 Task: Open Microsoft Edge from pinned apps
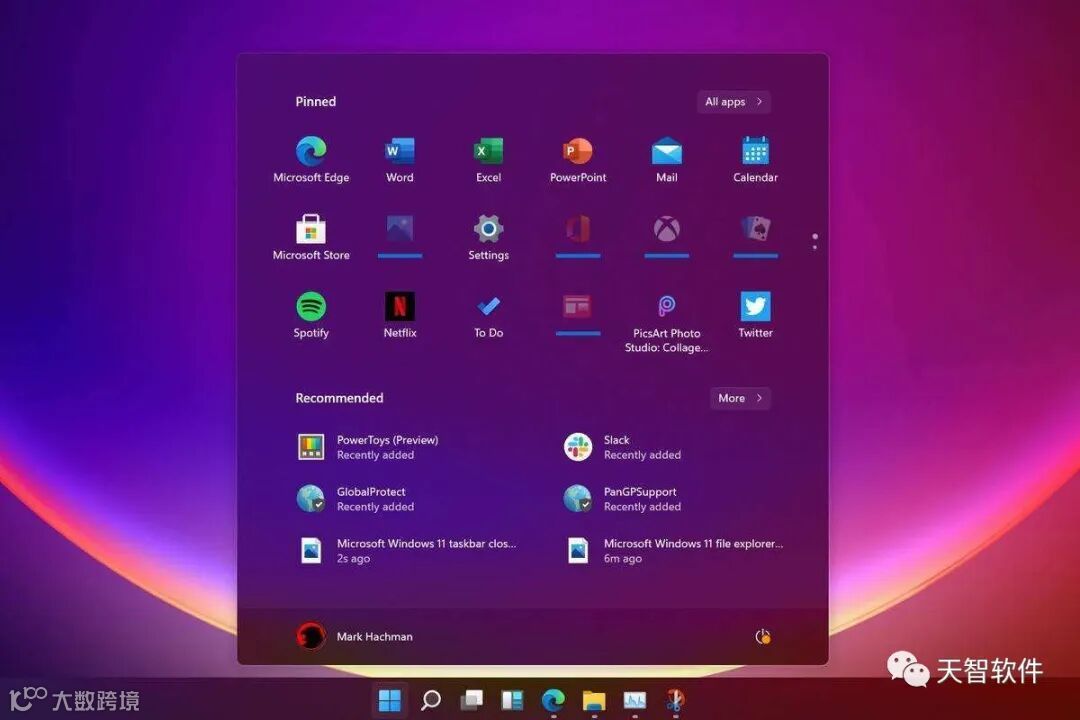click(311, 160)
